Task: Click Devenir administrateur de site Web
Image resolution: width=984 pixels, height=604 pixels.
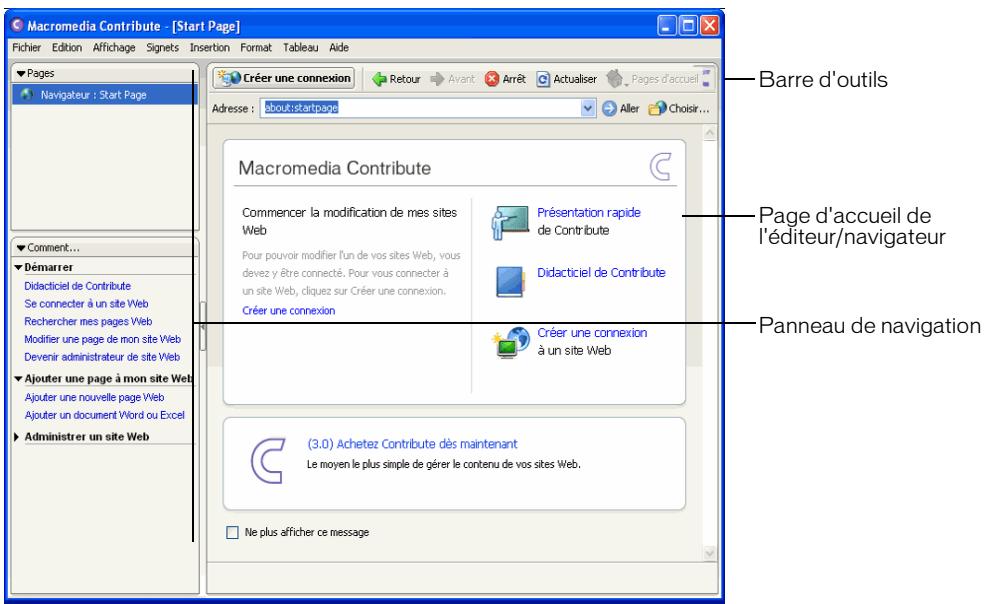Action: 102,357
